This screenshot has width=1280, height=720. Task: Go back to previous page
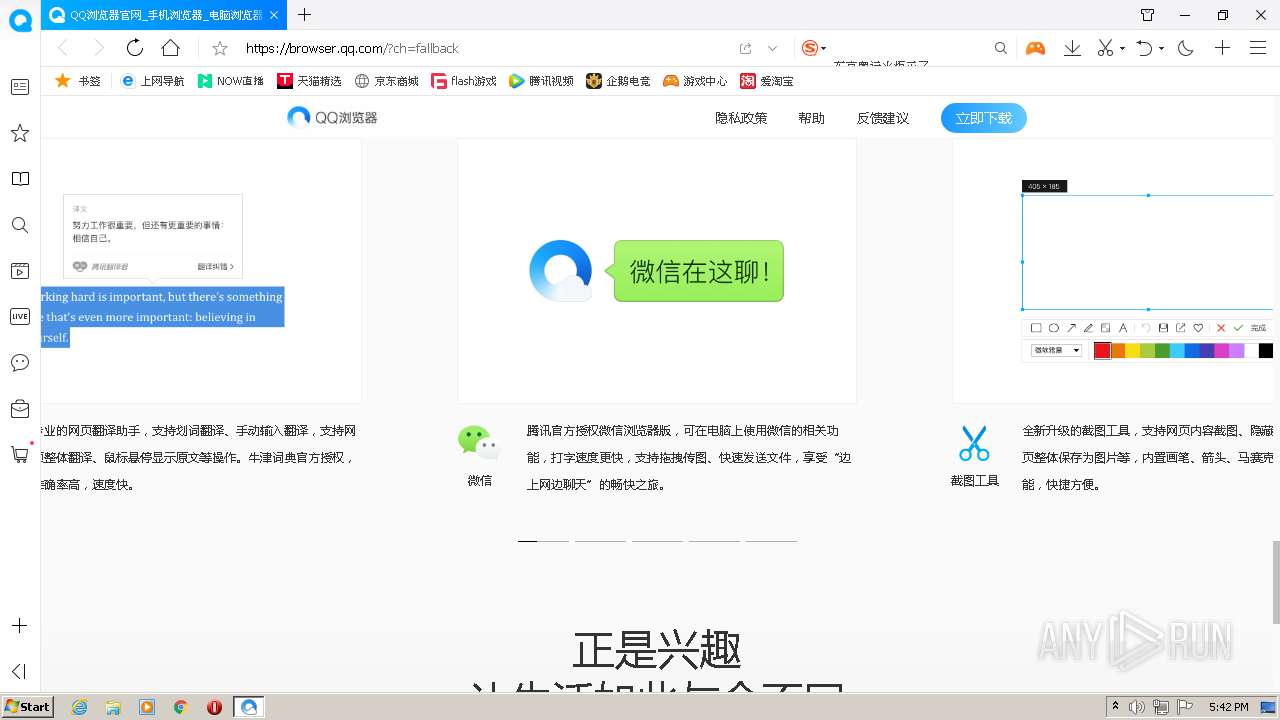coord(62,48)
